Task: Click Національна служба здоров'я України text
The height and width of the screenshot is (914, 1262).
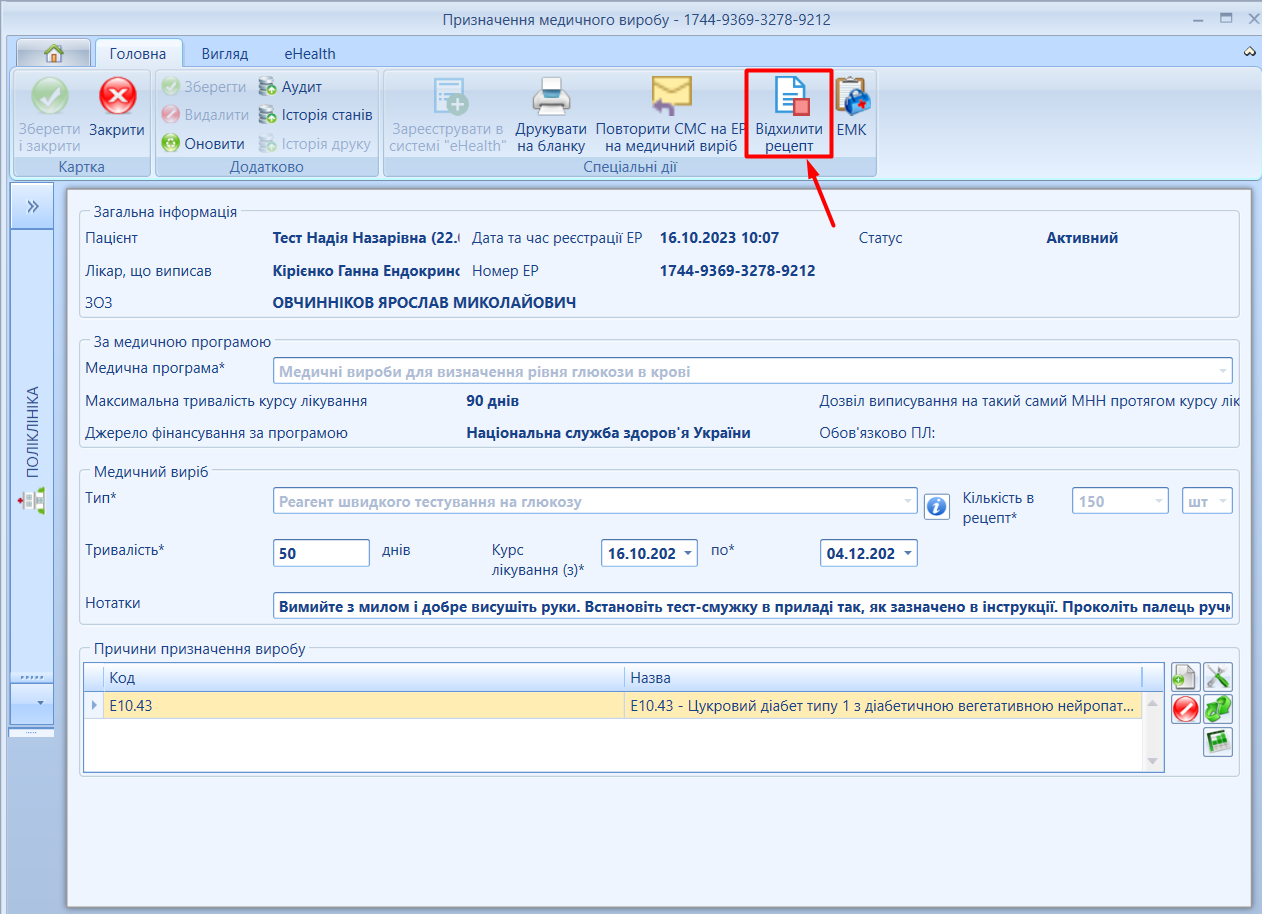Action: (608, 433)
